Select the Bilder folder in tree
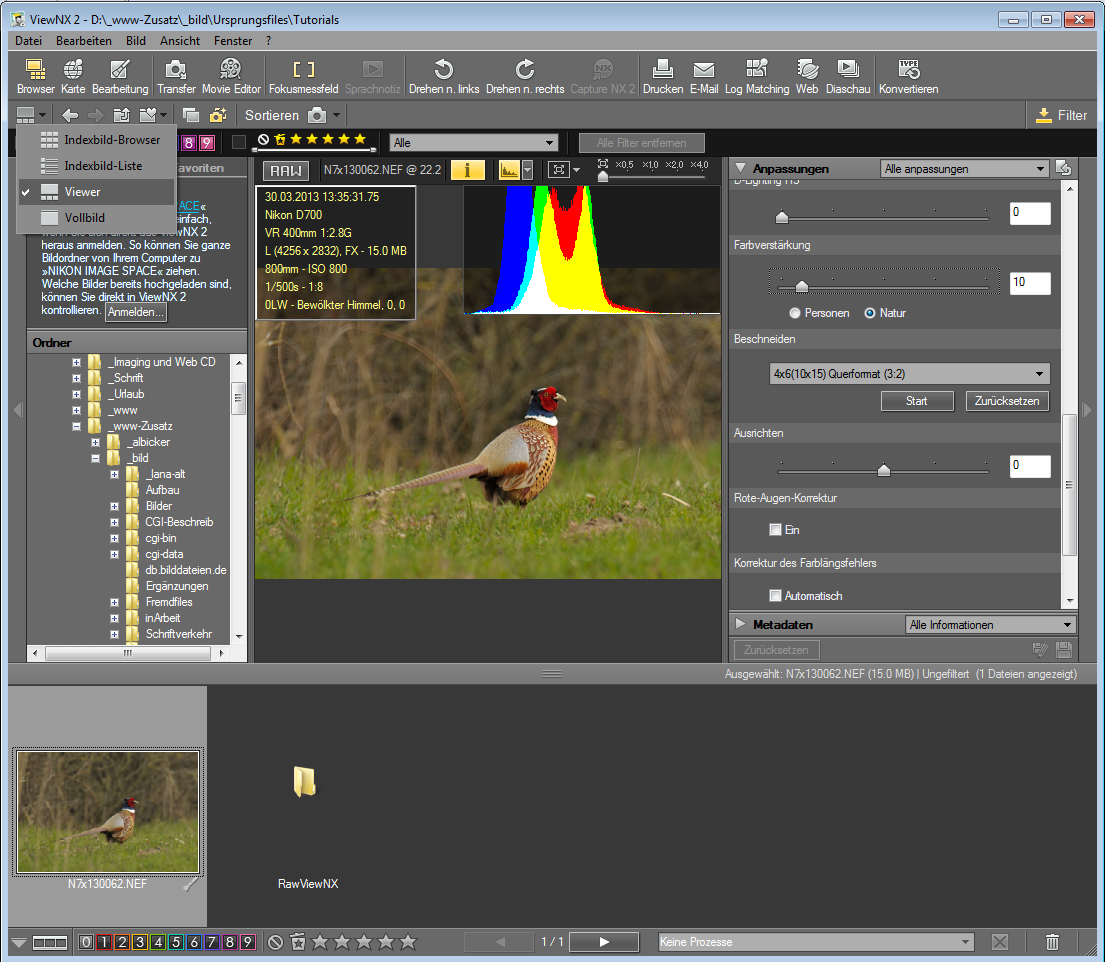The width and height of the screenshot is (1105, 962). tap(159, 506)
